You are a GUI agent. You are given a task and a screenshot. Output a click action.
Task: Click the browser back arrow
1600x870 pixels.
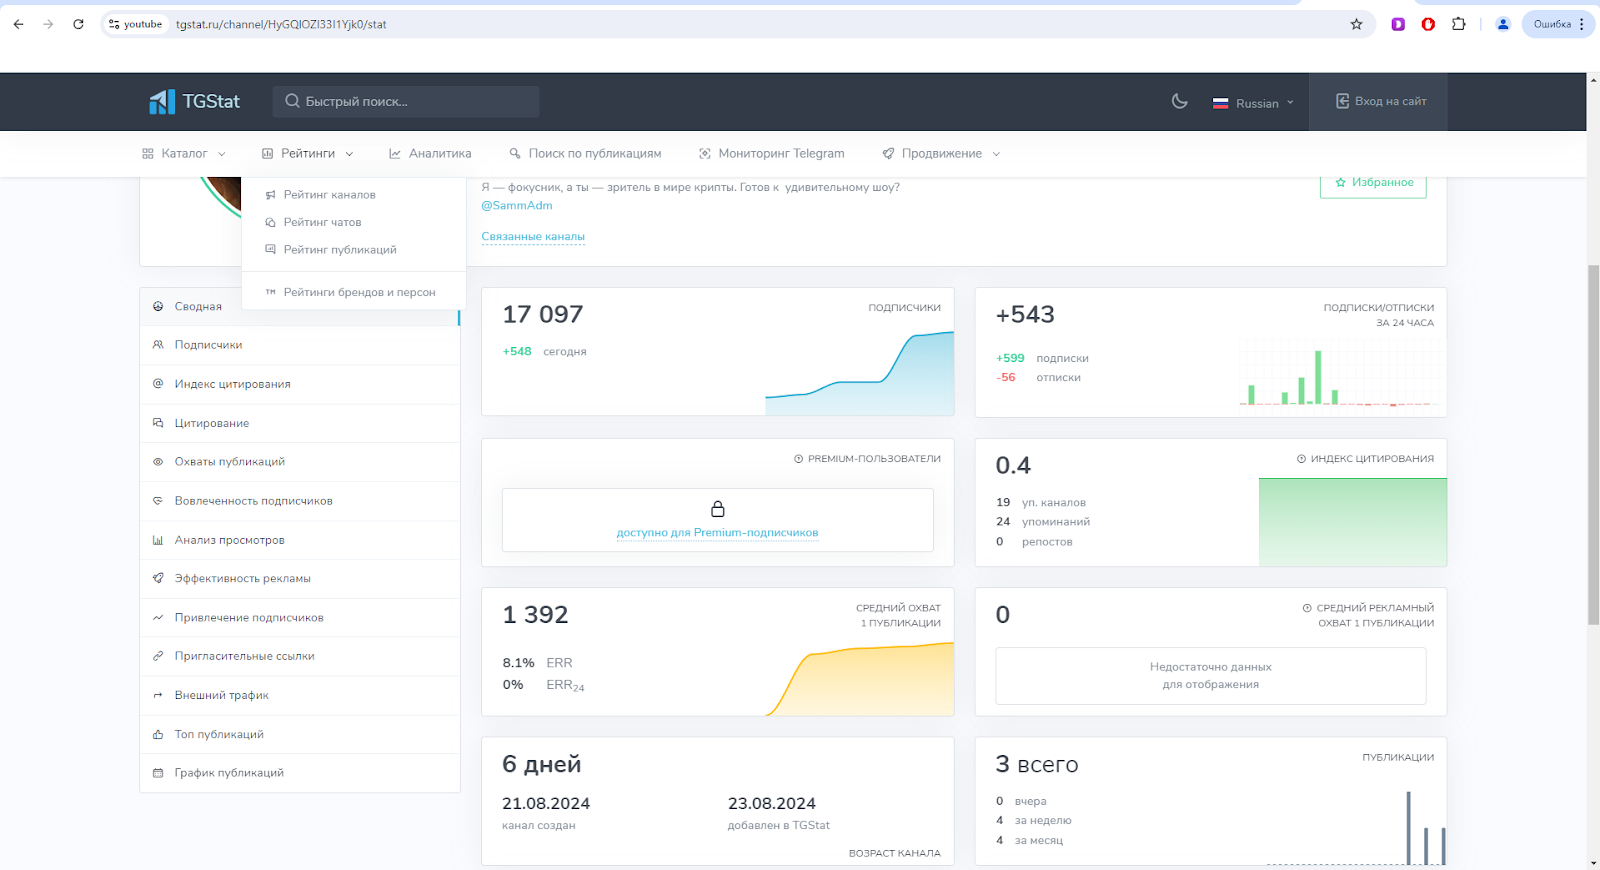coord(18,24)
